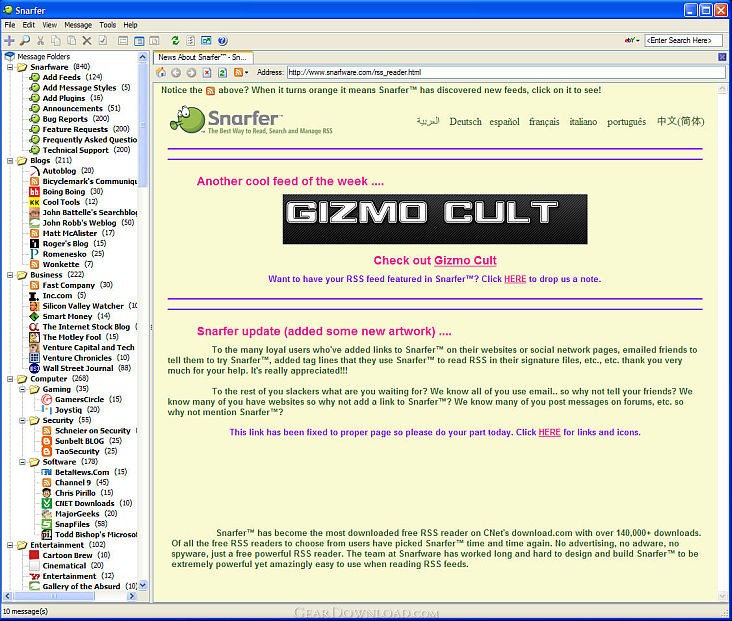Click the folder tree scroll-up arrow
Image resolution: width=732 pixels, height=621 pixels.
pyautogui.click(x=143, y=57)
